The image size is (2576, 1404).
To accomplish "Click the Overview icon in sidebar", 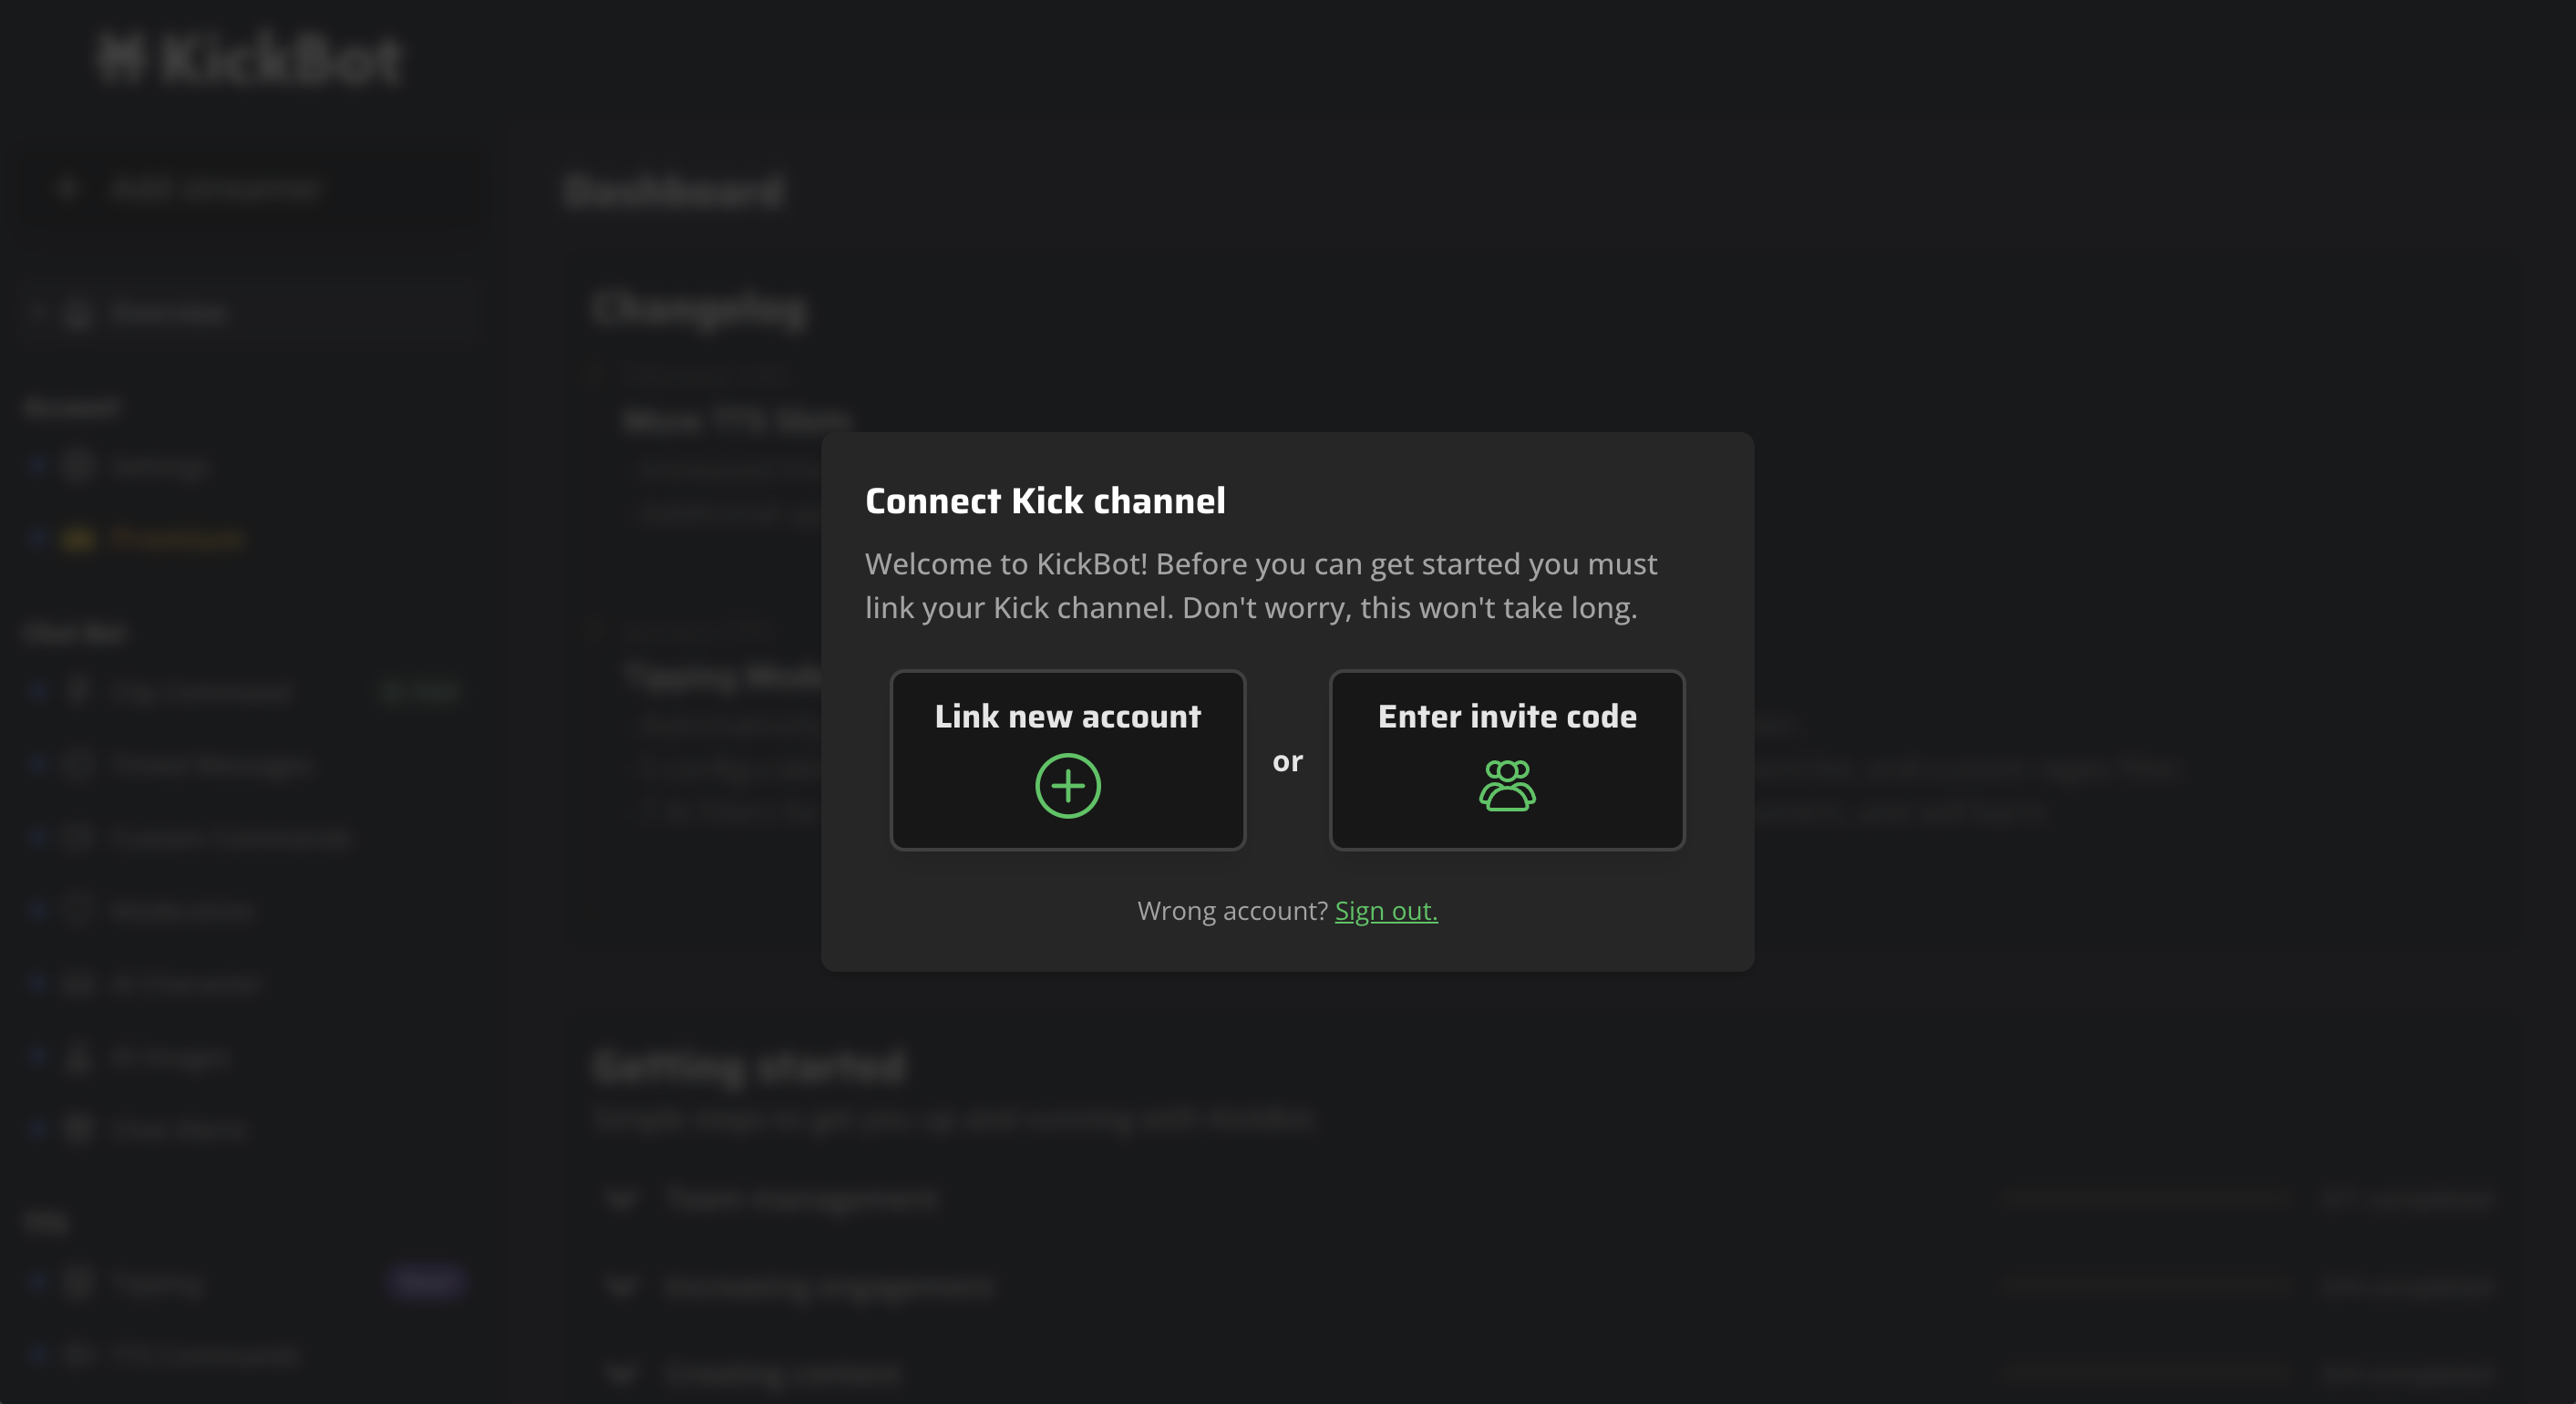I will (78, 313).
